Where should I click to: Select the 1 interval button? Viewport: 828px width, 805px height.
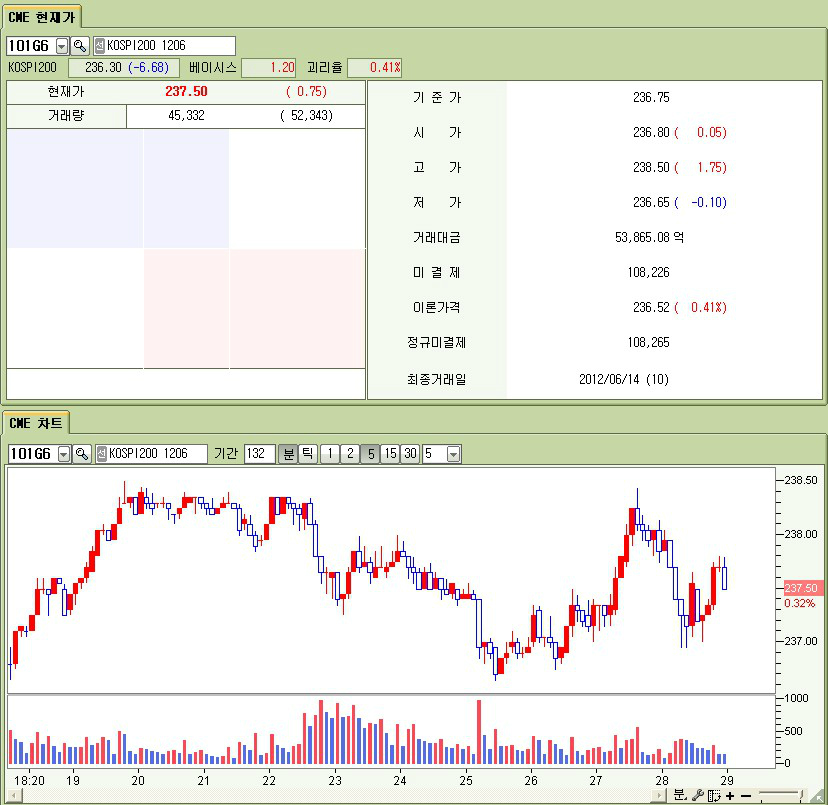pyautogui.click(x=330, y=454)
